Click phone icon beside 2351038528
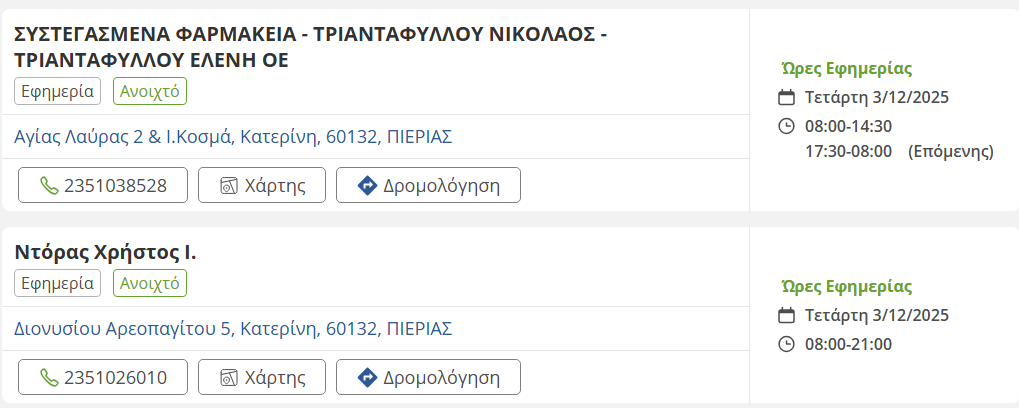1019x408 pixels. coord(48,185)
